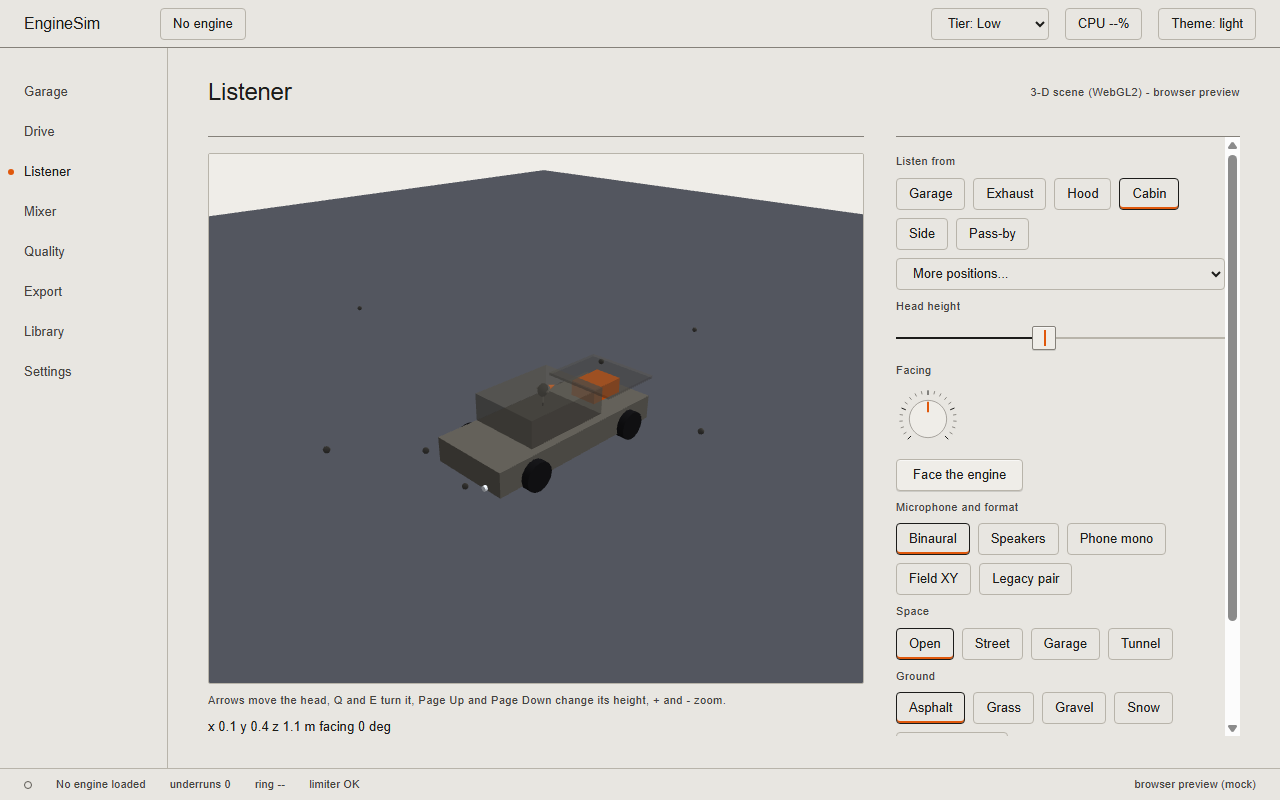Choose Grass ground surface
This screenshot has height=800, width=1280.
click(x=1003, y=708)
